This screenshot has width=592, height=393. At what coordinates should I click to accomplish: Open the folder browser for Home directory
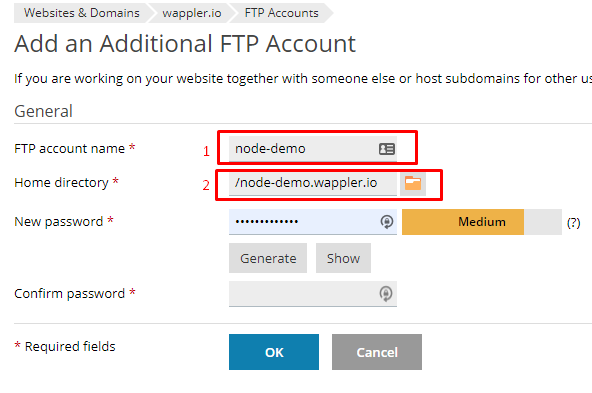[413, 183]
